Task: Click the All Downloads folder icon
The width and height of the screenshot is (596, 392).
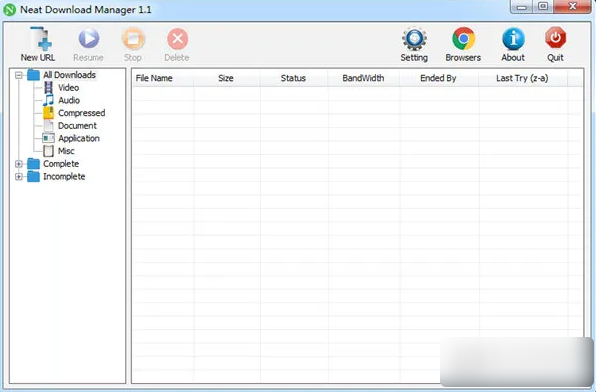Action: pos(33,75)
